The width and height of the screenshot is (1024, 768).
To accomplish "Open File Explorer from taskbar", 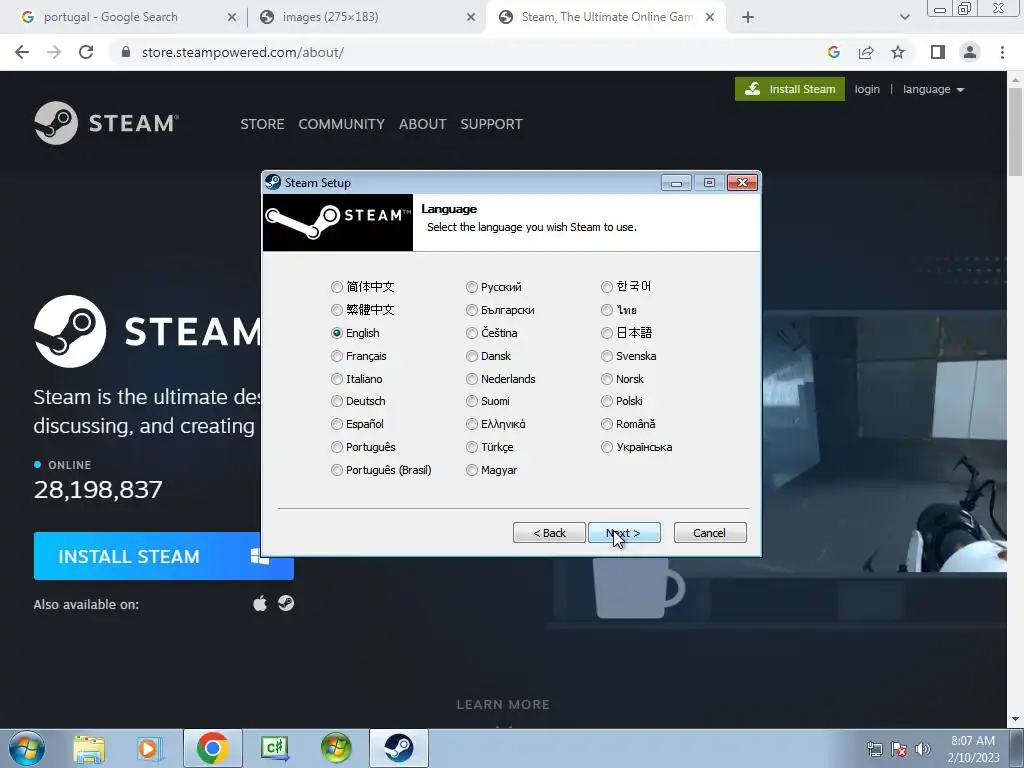I will point(89,748).
